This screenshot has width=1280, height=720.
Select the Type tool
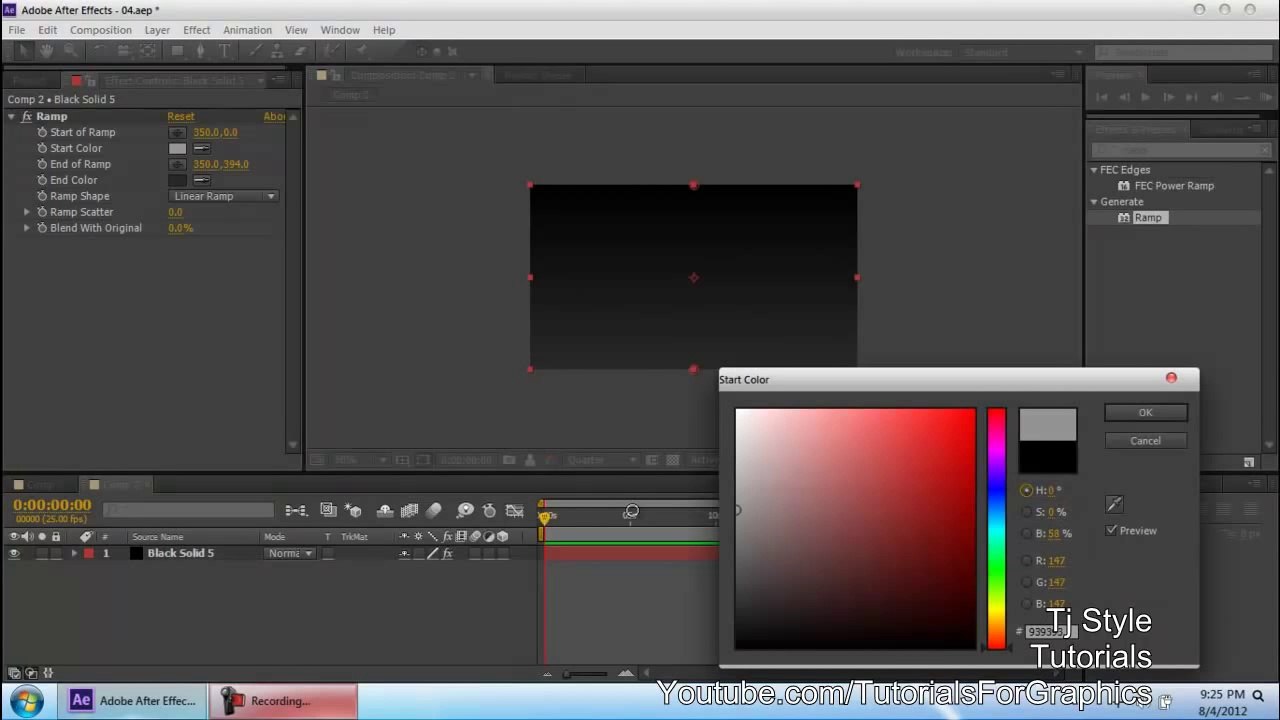(x=224, y=51)
